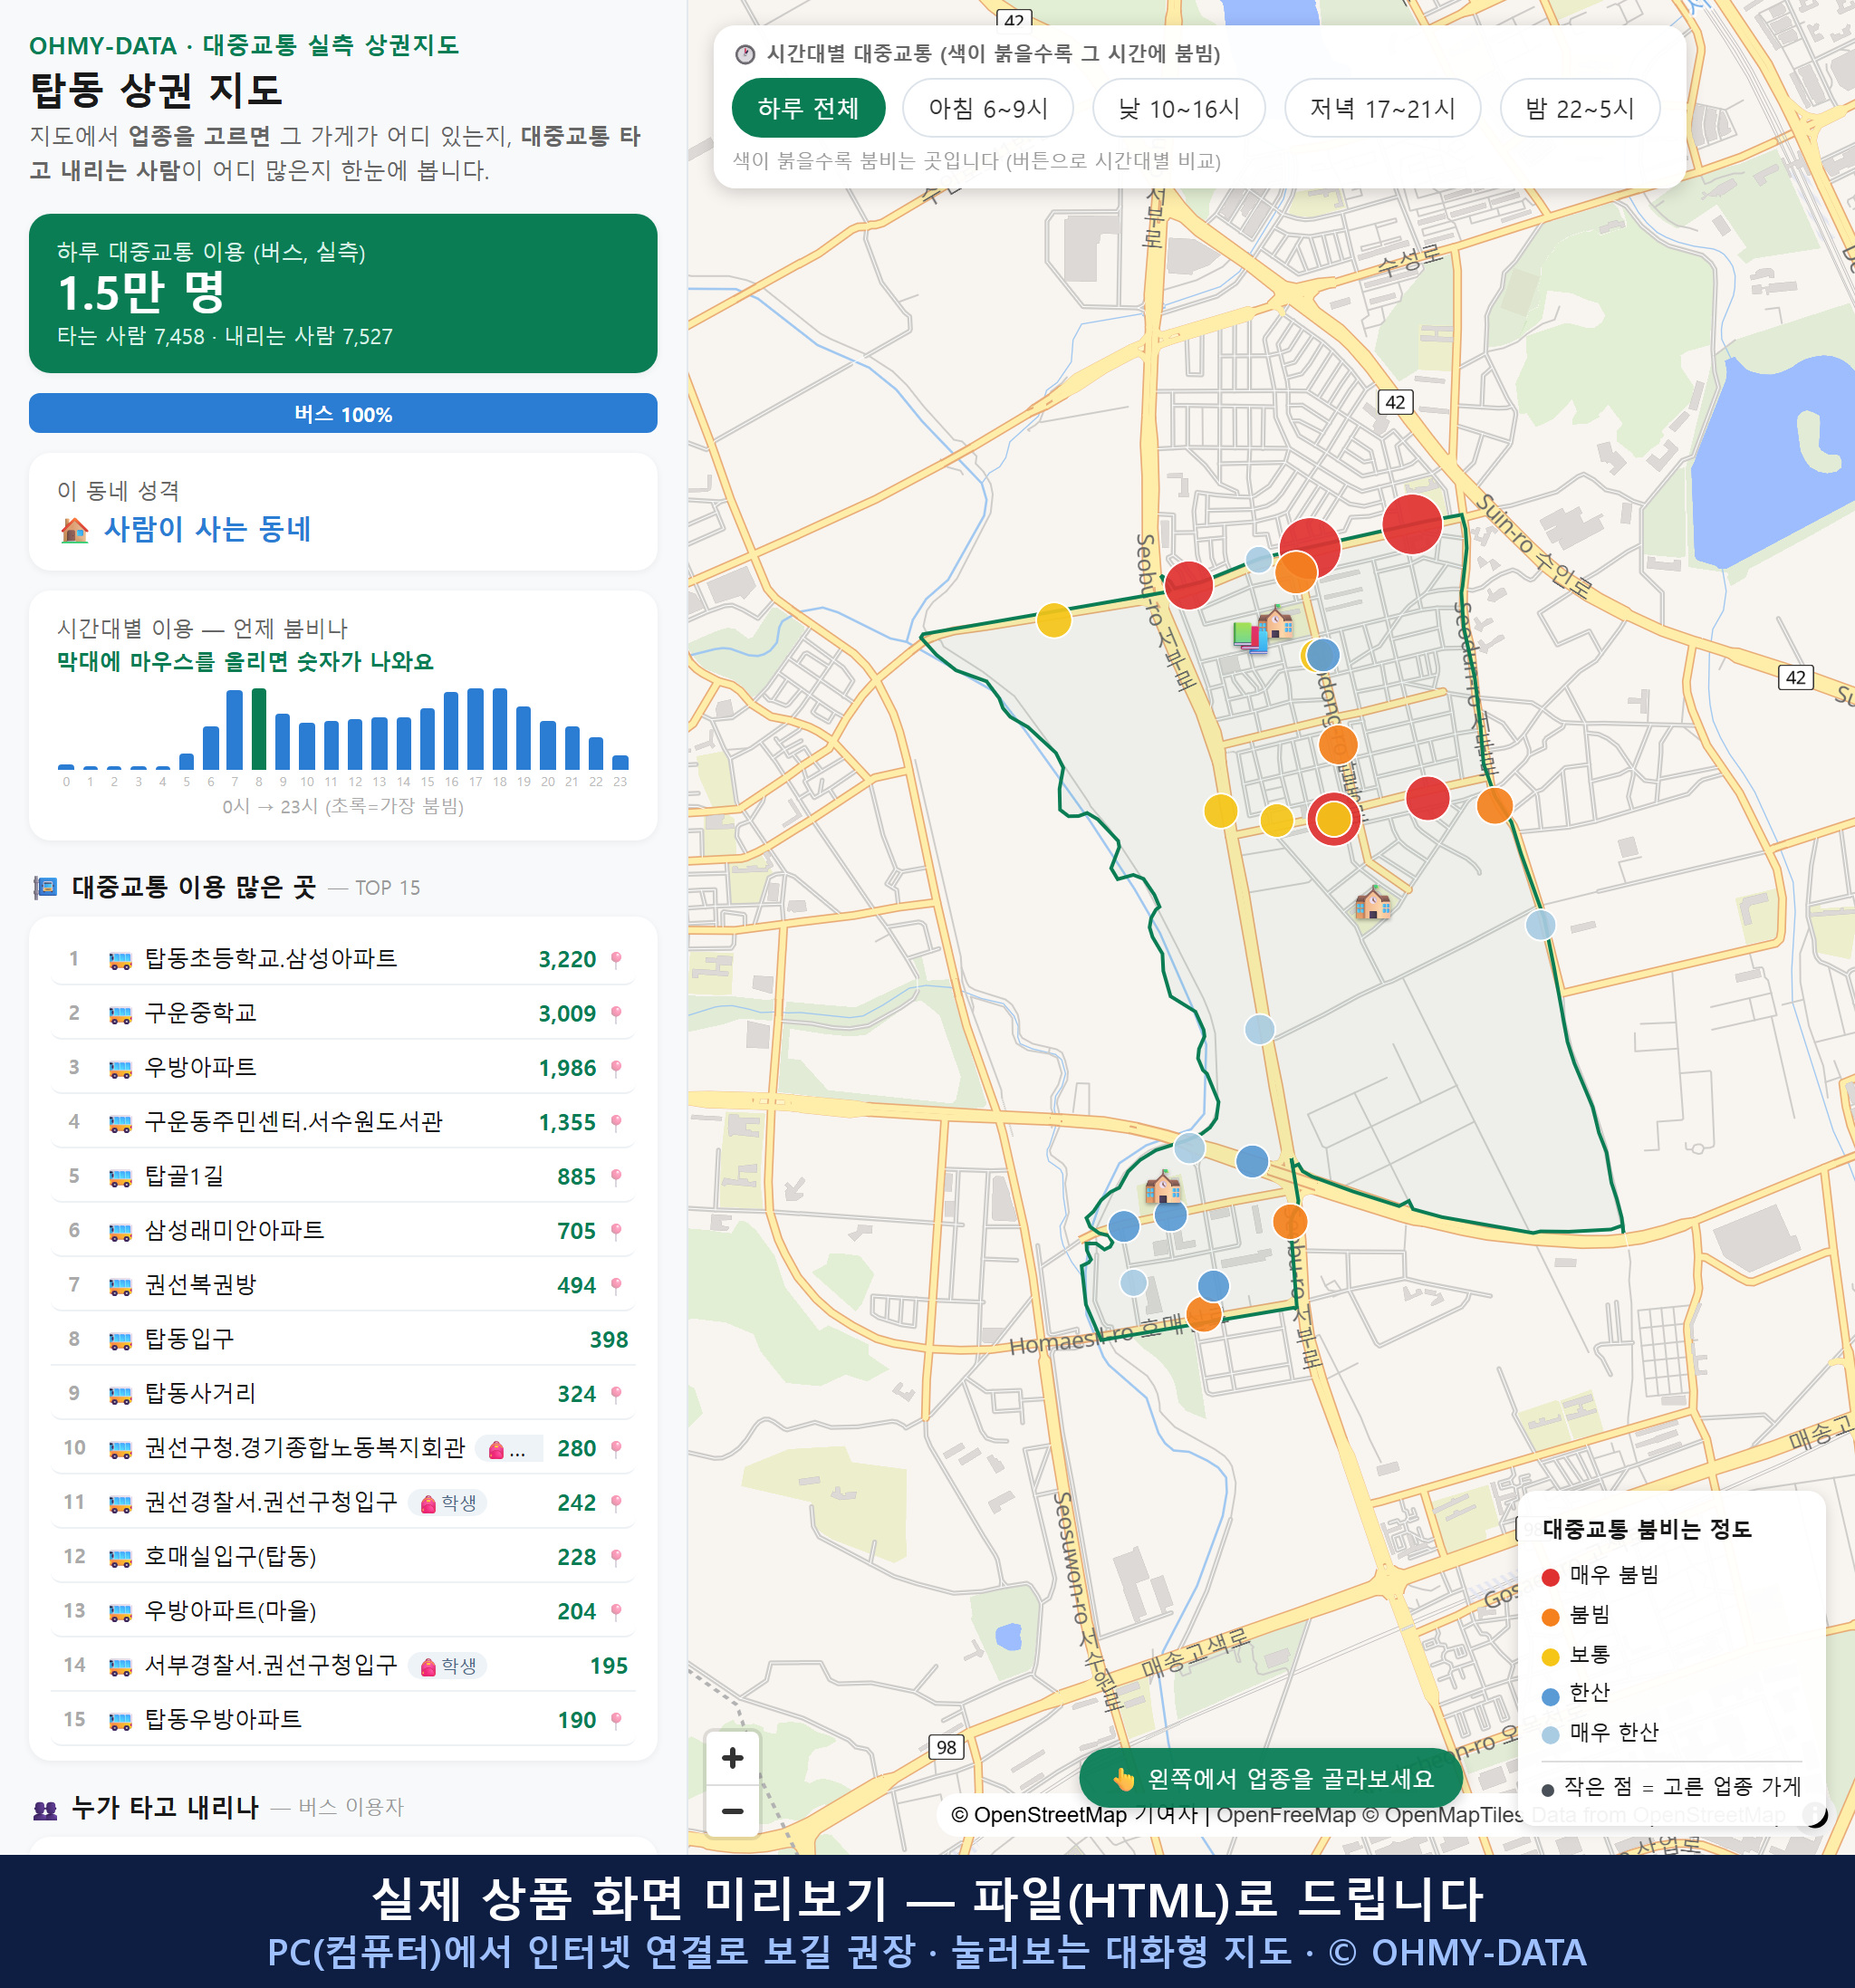Image resolution: width=1855 pixels, height=1988 pixels.
Task: Select the 권선복권방 list entry
Action: [343, 1286]
